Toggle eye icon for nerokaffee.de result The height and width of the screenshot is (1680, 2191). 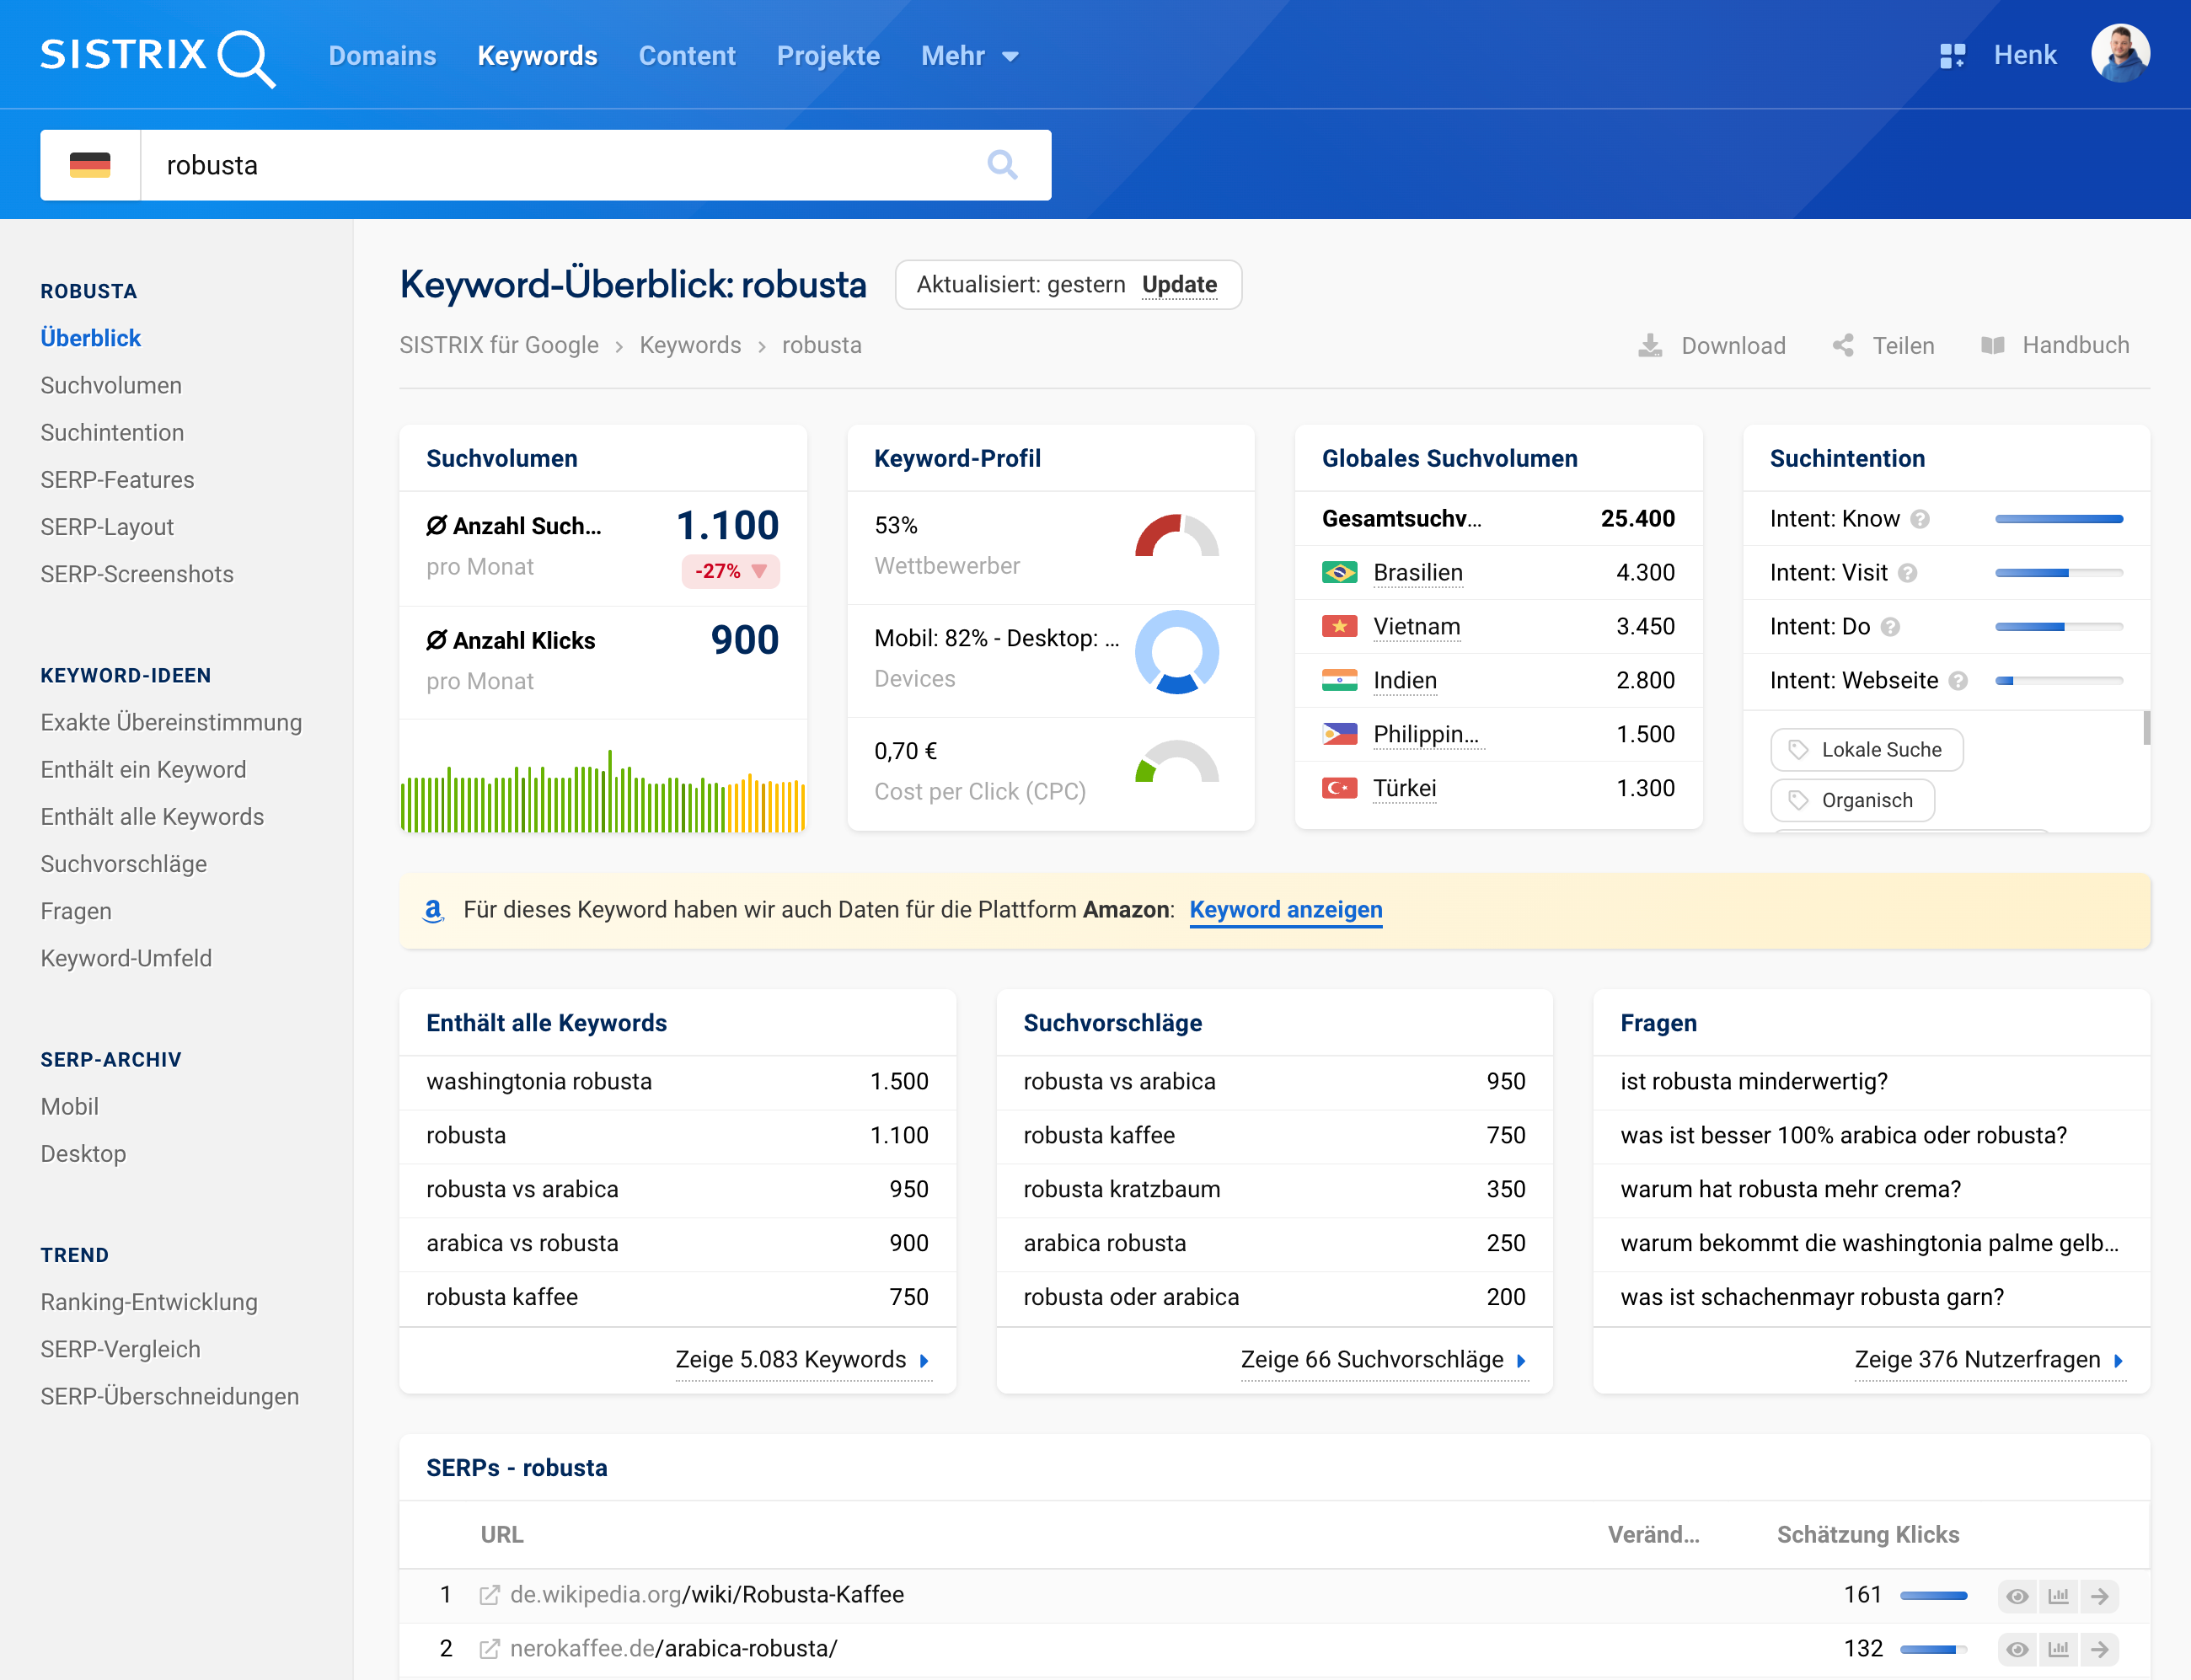coord(2017,1649)
